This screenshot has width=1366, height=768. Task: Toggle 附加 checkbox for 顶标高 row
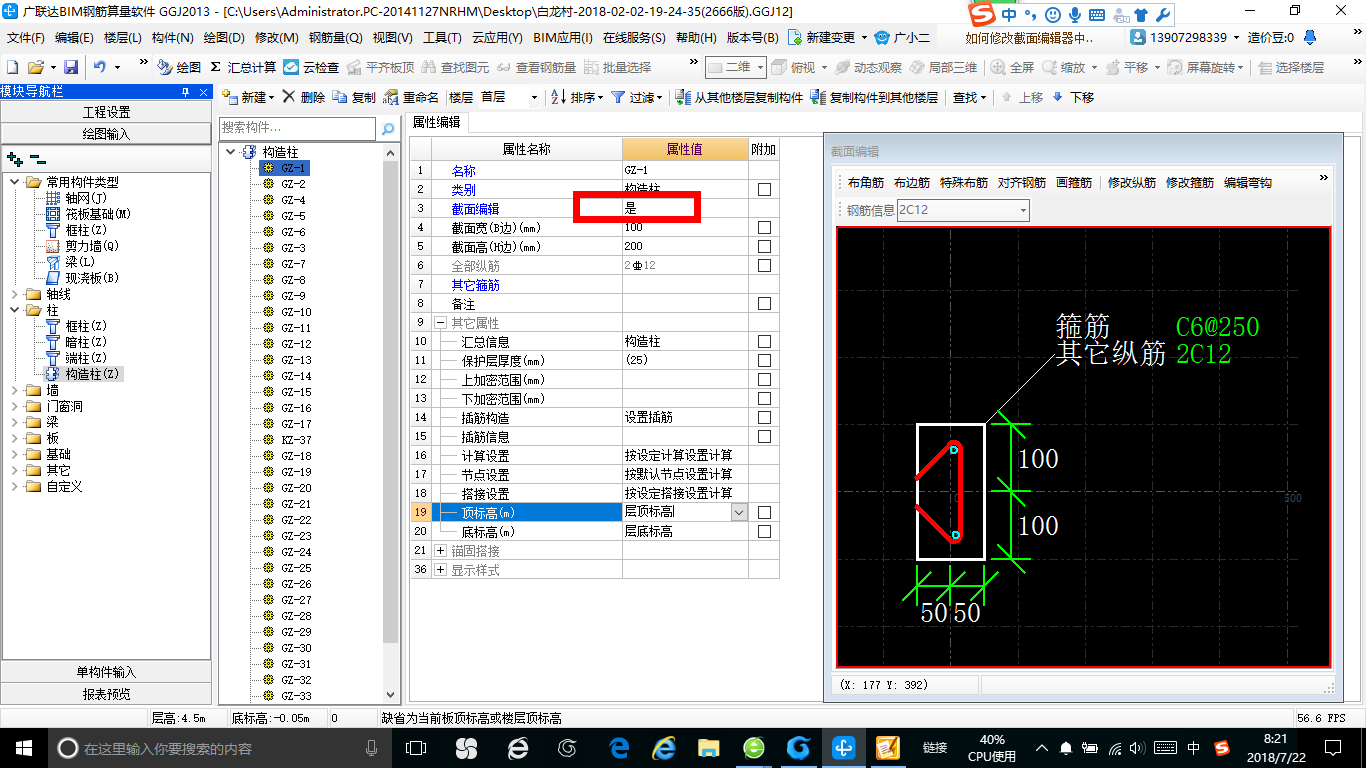(764, 513)
